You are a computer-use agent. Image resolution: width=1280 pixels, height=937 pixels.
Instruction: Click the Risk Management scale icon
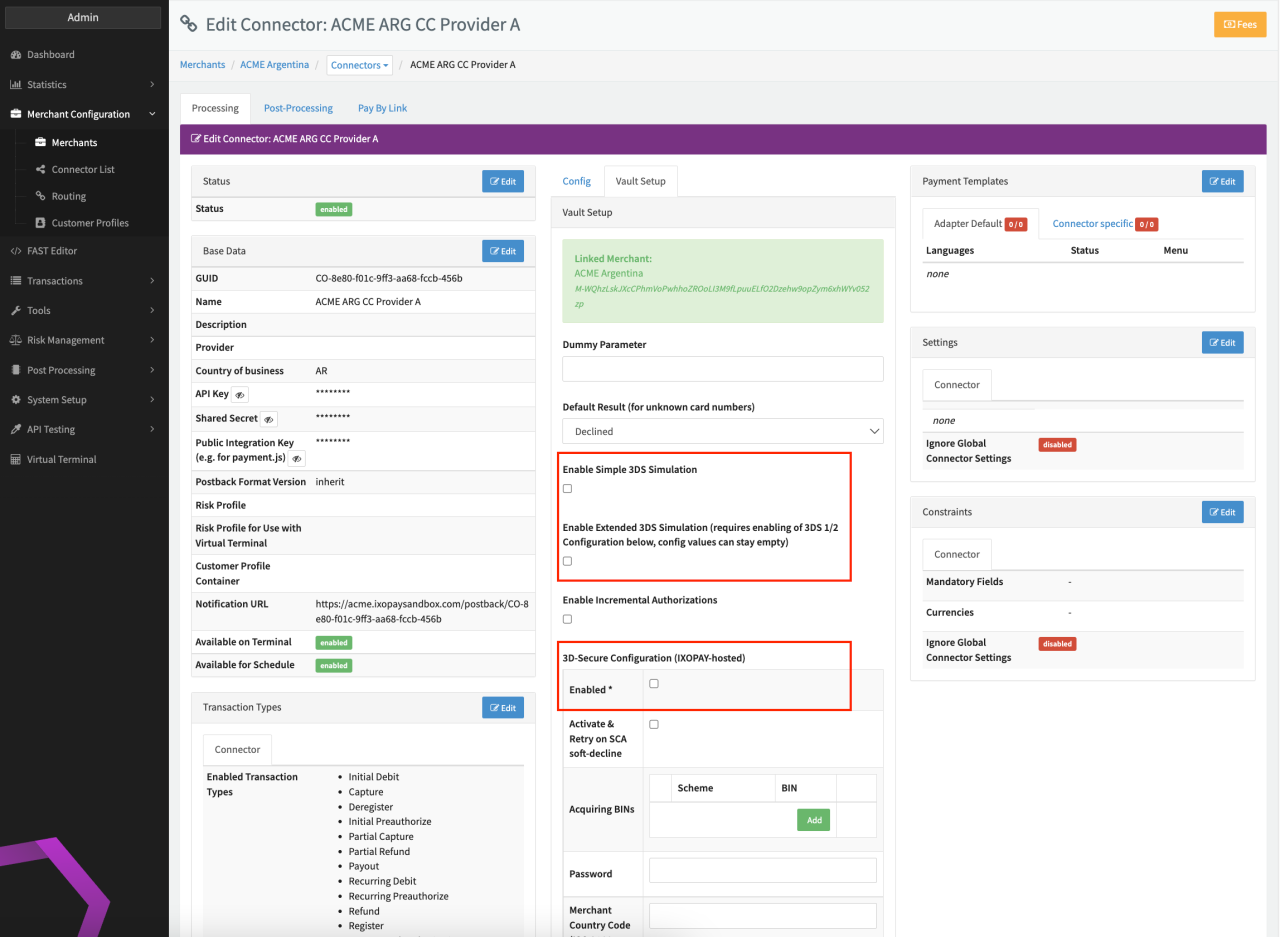pos(16,340)
